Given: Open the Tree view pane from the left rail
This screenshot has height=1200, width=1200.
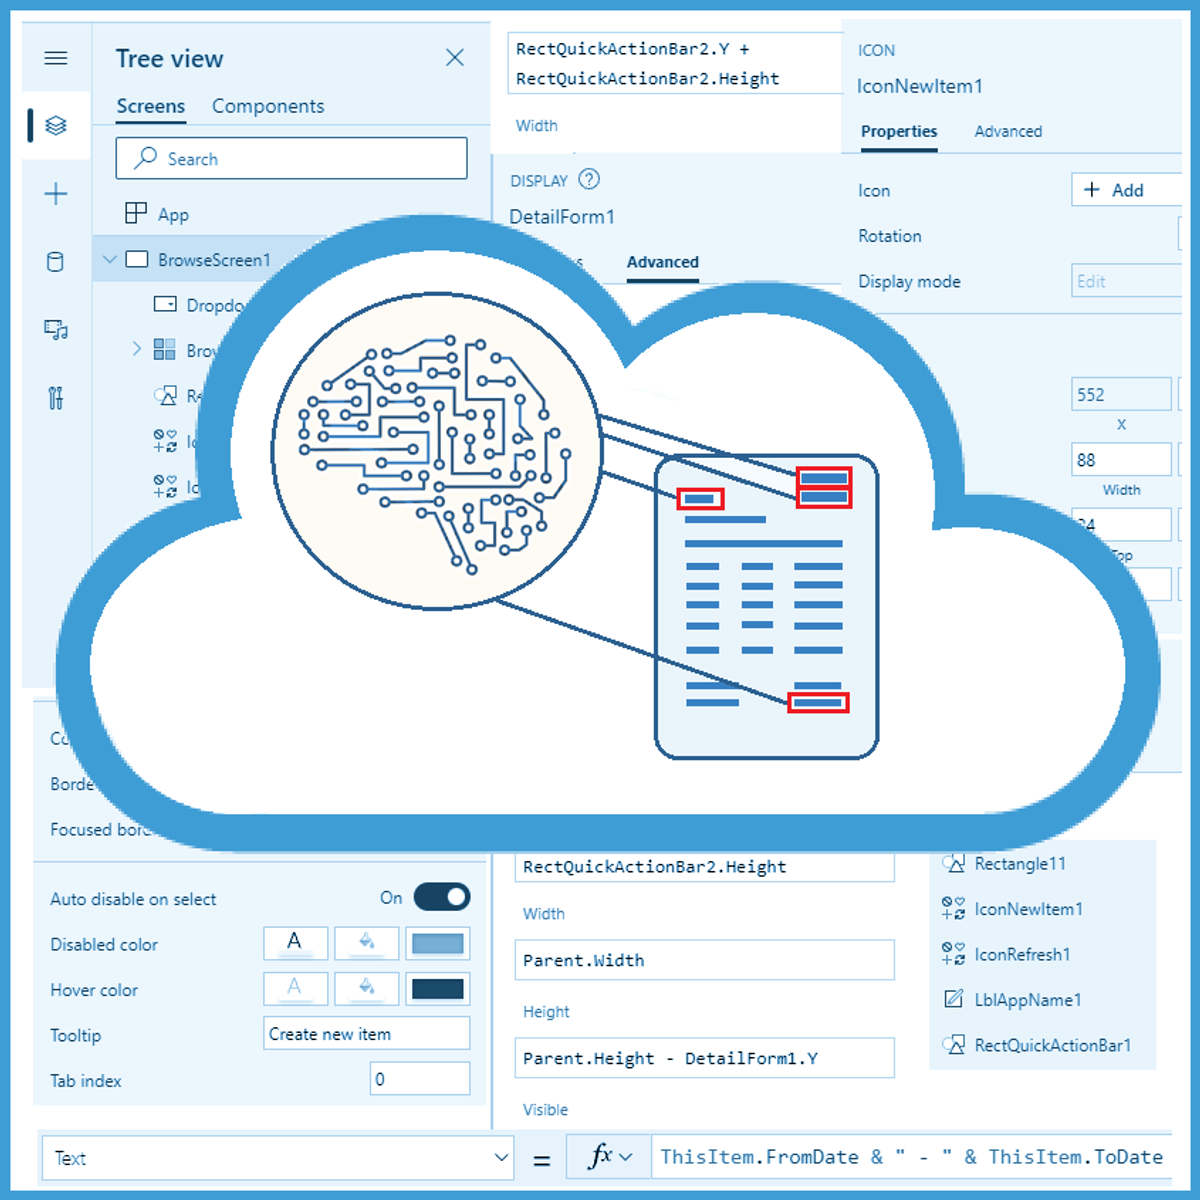Looking at the screenshot, I should [x=56, y=125].
